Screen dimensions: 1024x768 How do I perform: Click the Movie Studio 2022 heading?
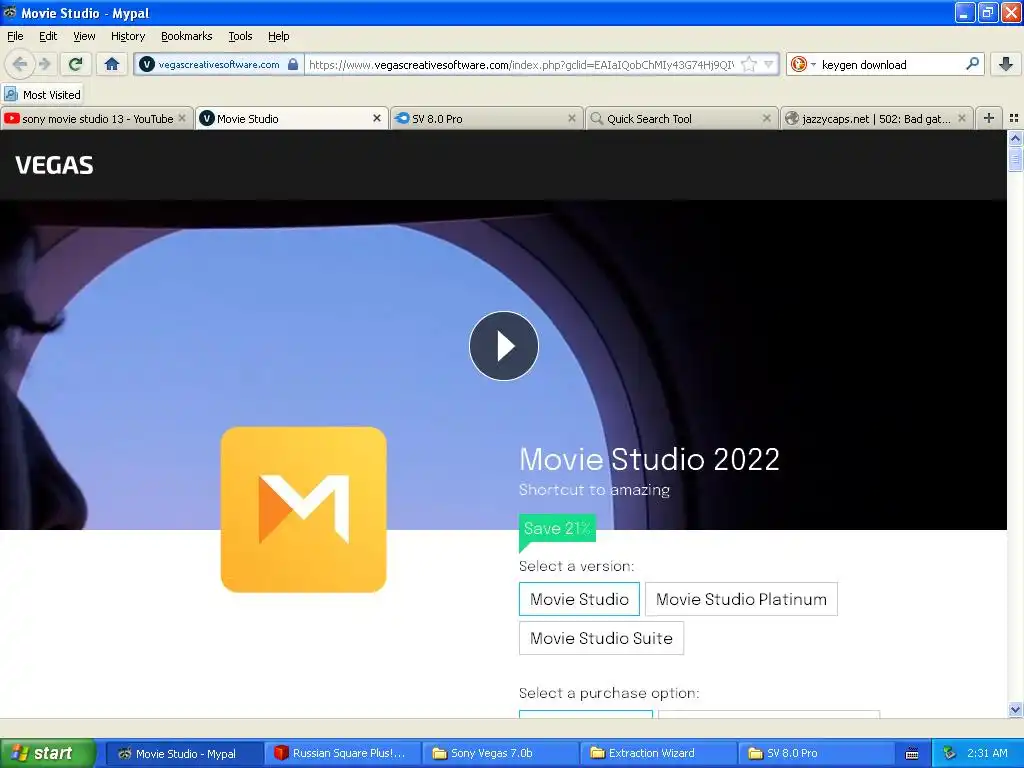(649, 459)
